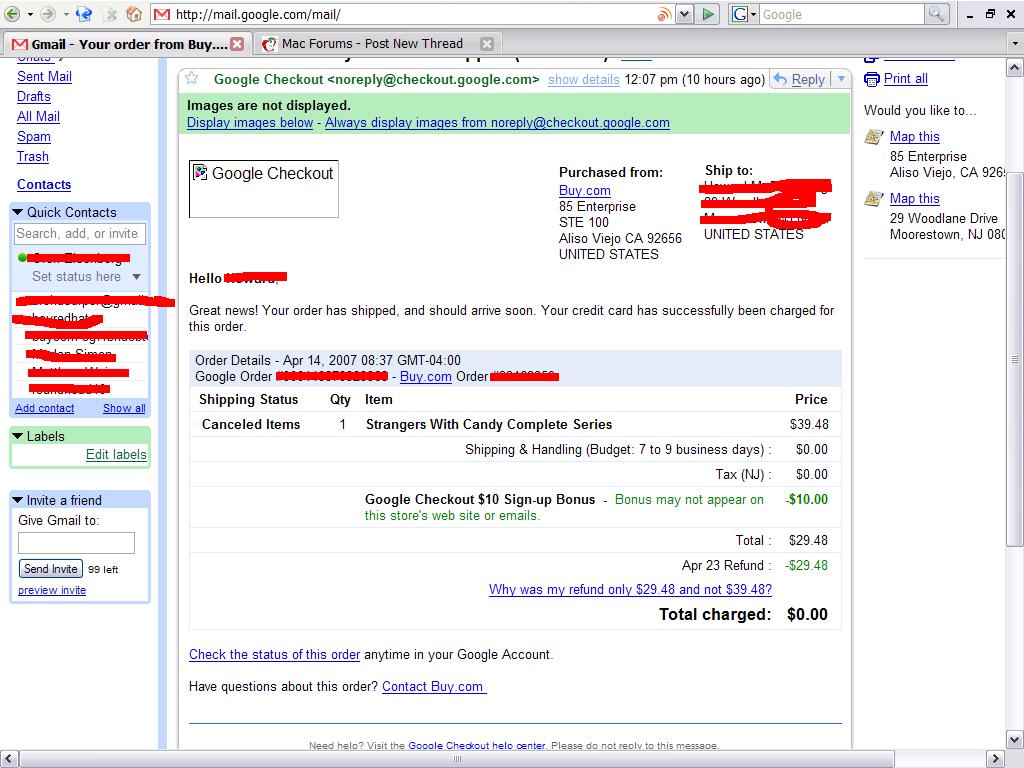This screenshot has height=768, width=1024.
Task: Click the browser Forward arrow icon
Action: click(47, 14)
